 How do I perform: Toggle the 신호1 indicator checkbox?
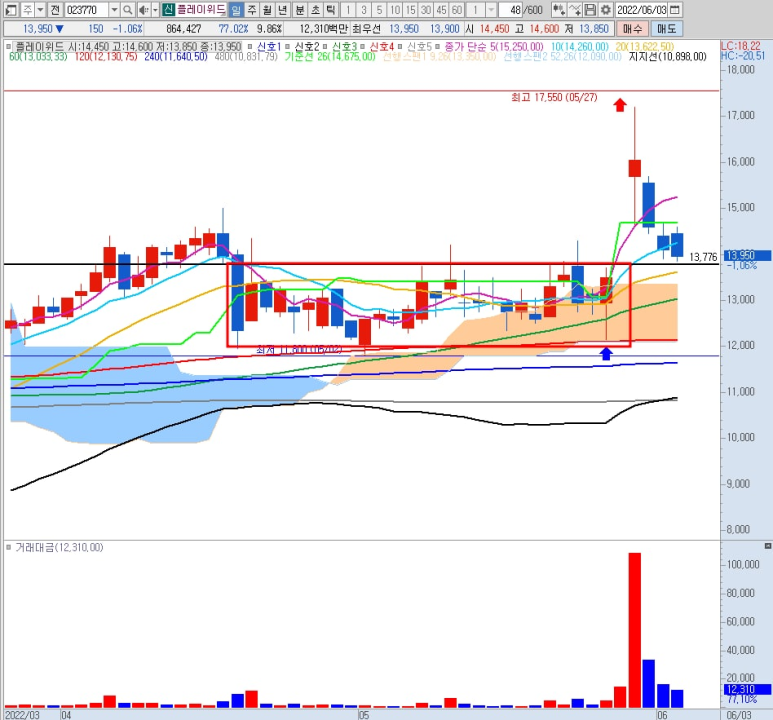[x=249, y=46]
